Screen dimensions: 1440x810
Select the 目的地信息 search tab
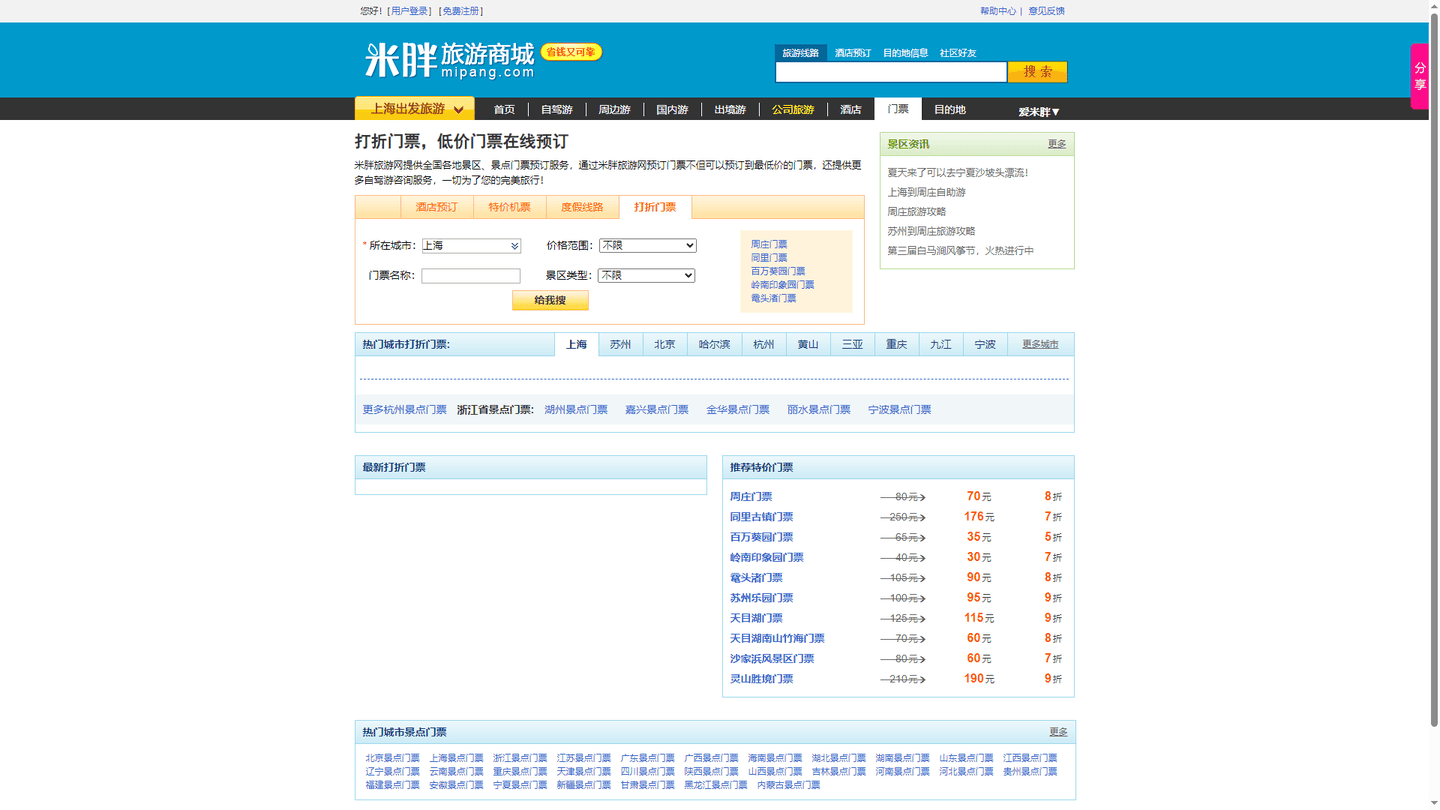click(905, 53)
